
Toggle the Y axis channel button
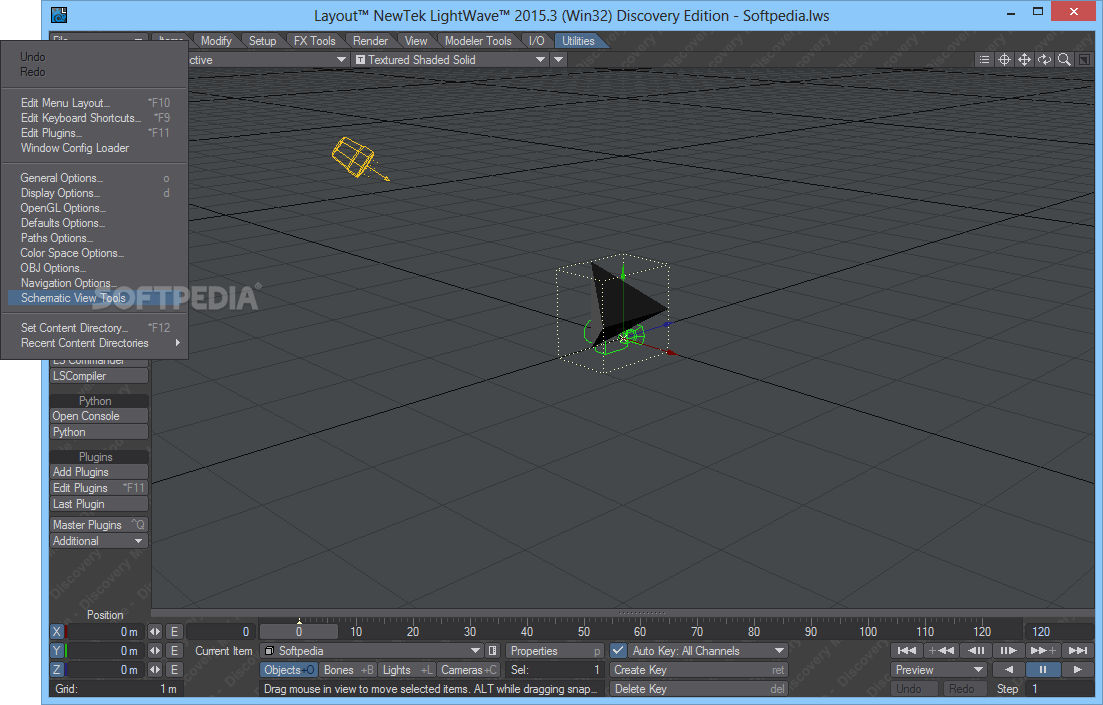point(57,651)
